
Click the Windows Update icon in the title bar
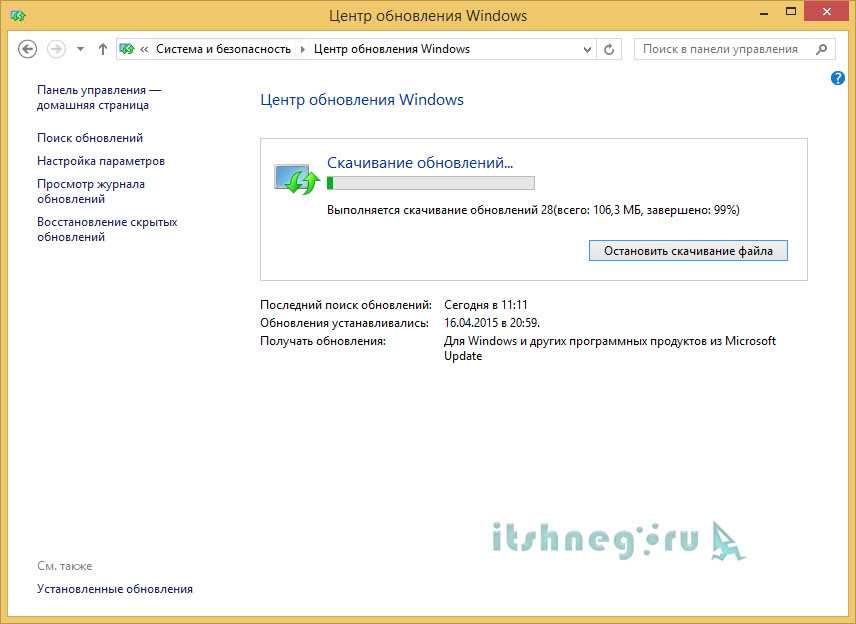point(17,16)
